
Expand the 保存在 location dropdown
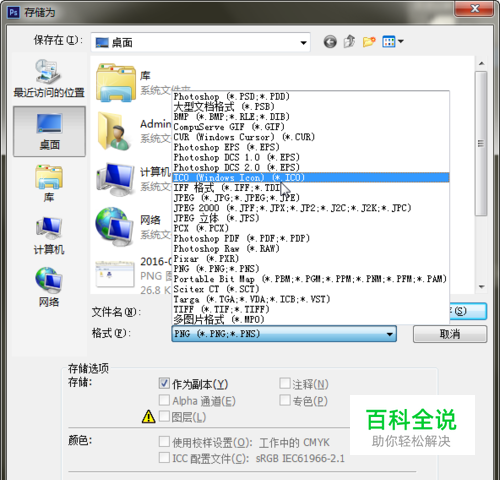click(x=200, y=42)
